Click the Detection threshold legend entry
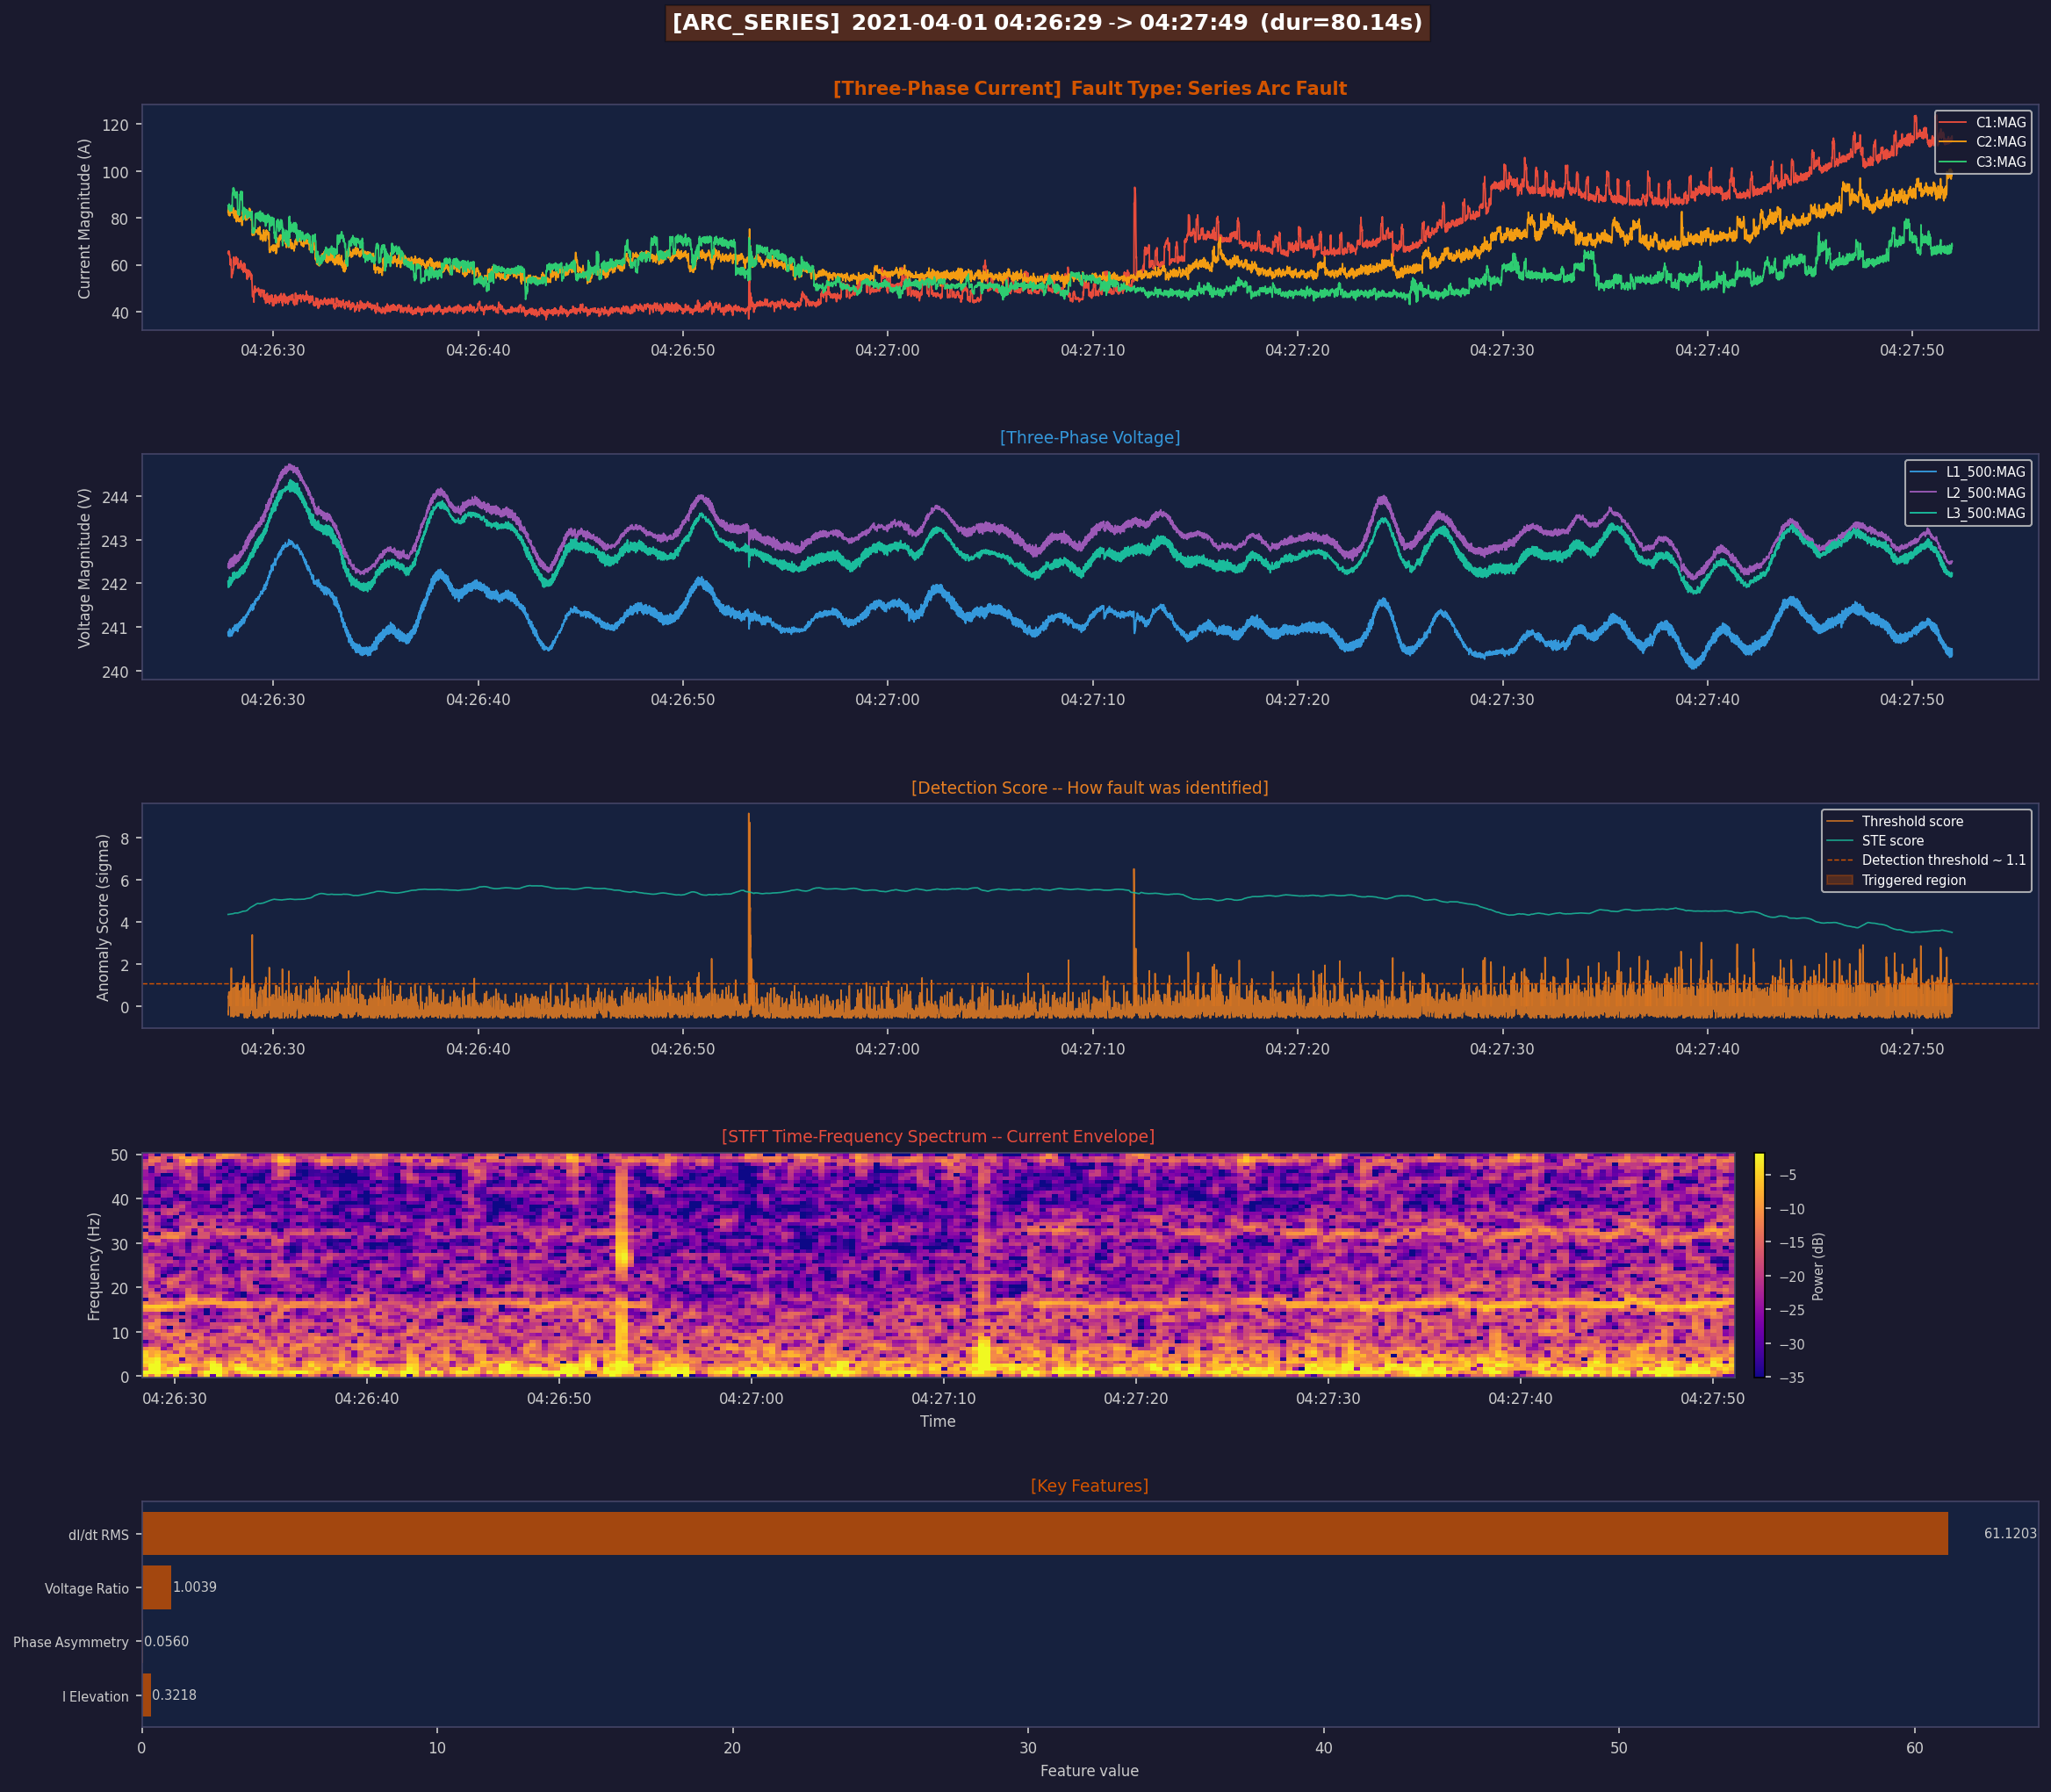 (x=1943, y=860)
